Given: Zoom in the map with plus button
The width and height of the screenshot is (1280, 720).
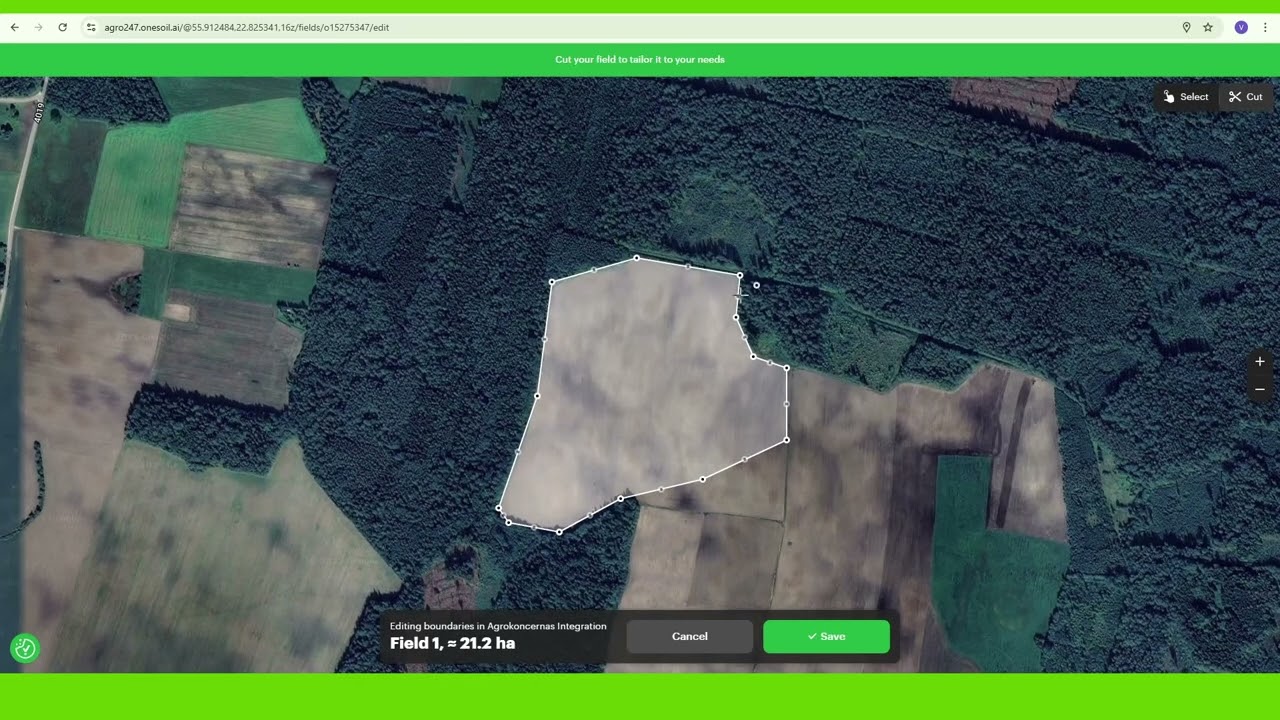Looking at the screenshot, I should [1260, 362].
